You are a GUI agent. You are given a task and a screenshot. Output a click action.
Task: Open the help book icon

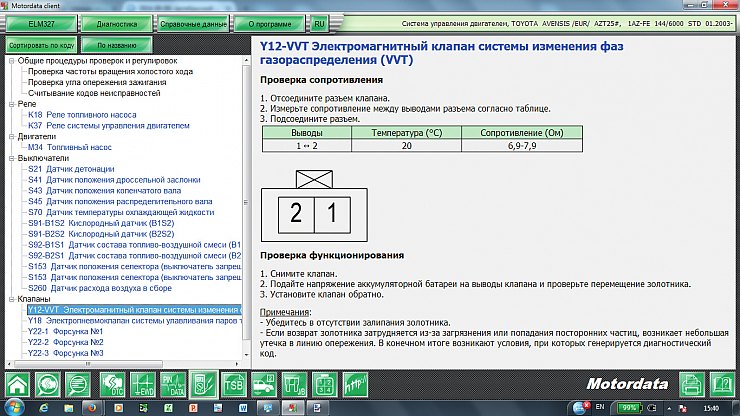722,384
